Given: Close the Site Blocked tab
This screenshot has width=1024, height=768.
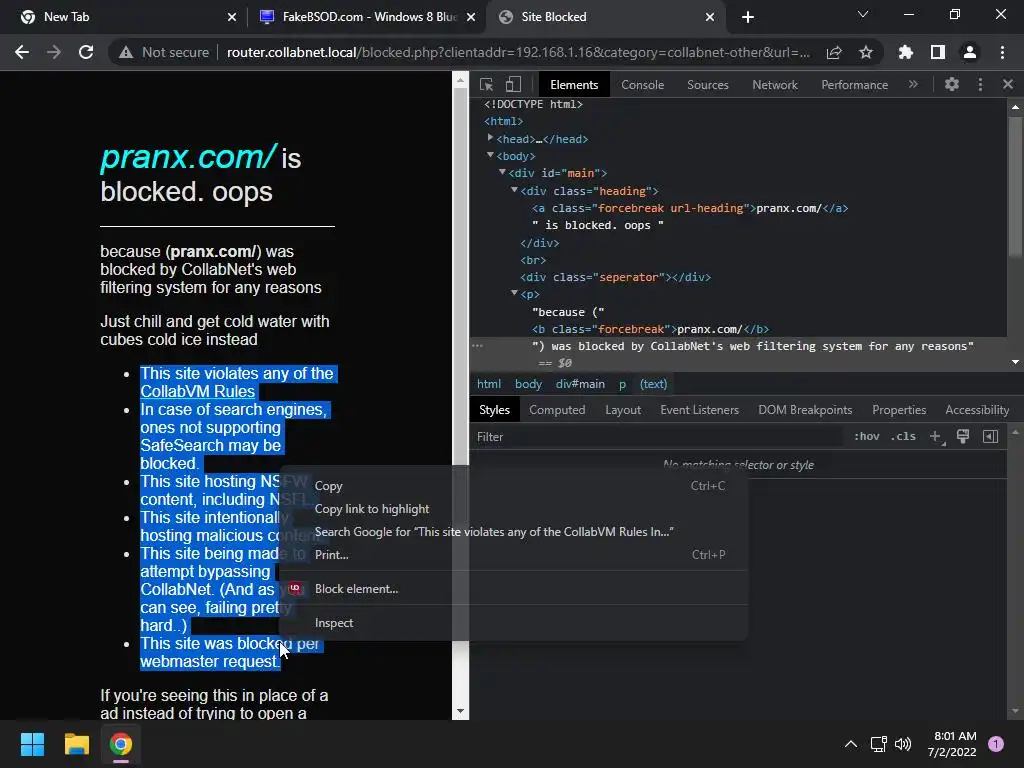Looking at the screenshot, I should 710,17.
